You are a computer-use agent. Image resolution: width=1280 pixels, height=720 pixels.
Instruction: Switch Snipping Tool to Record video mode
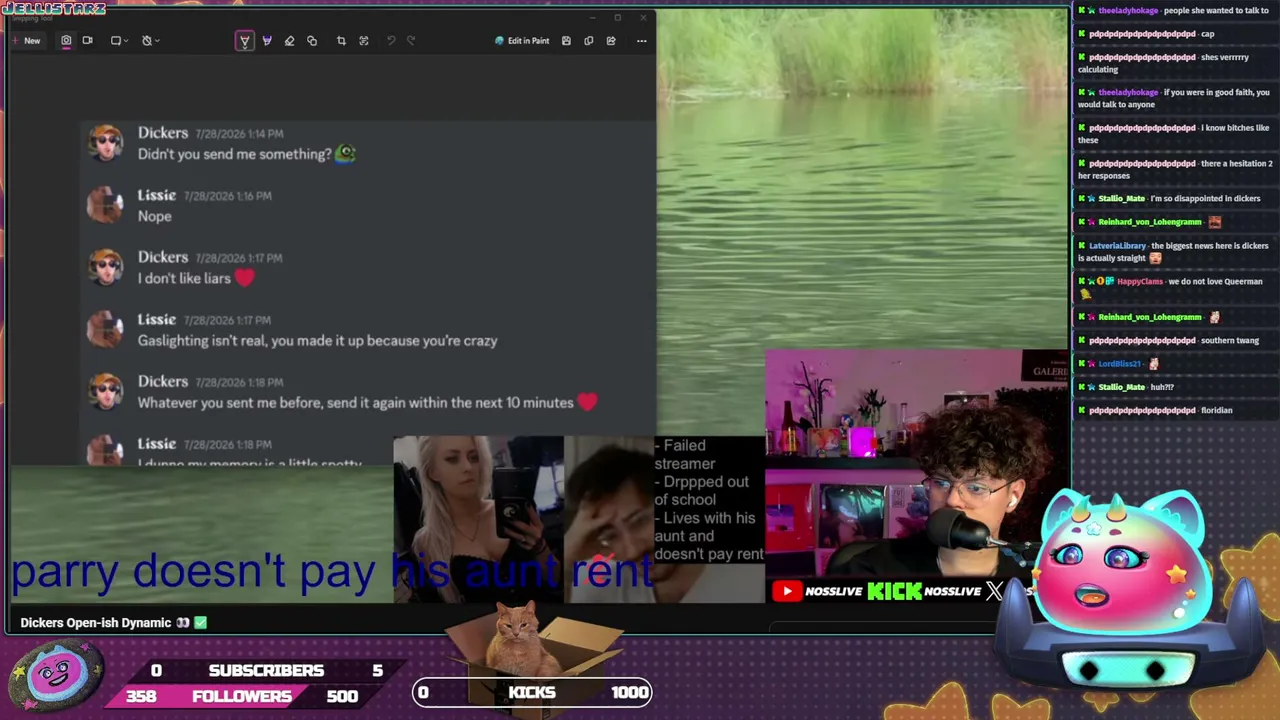87,41
